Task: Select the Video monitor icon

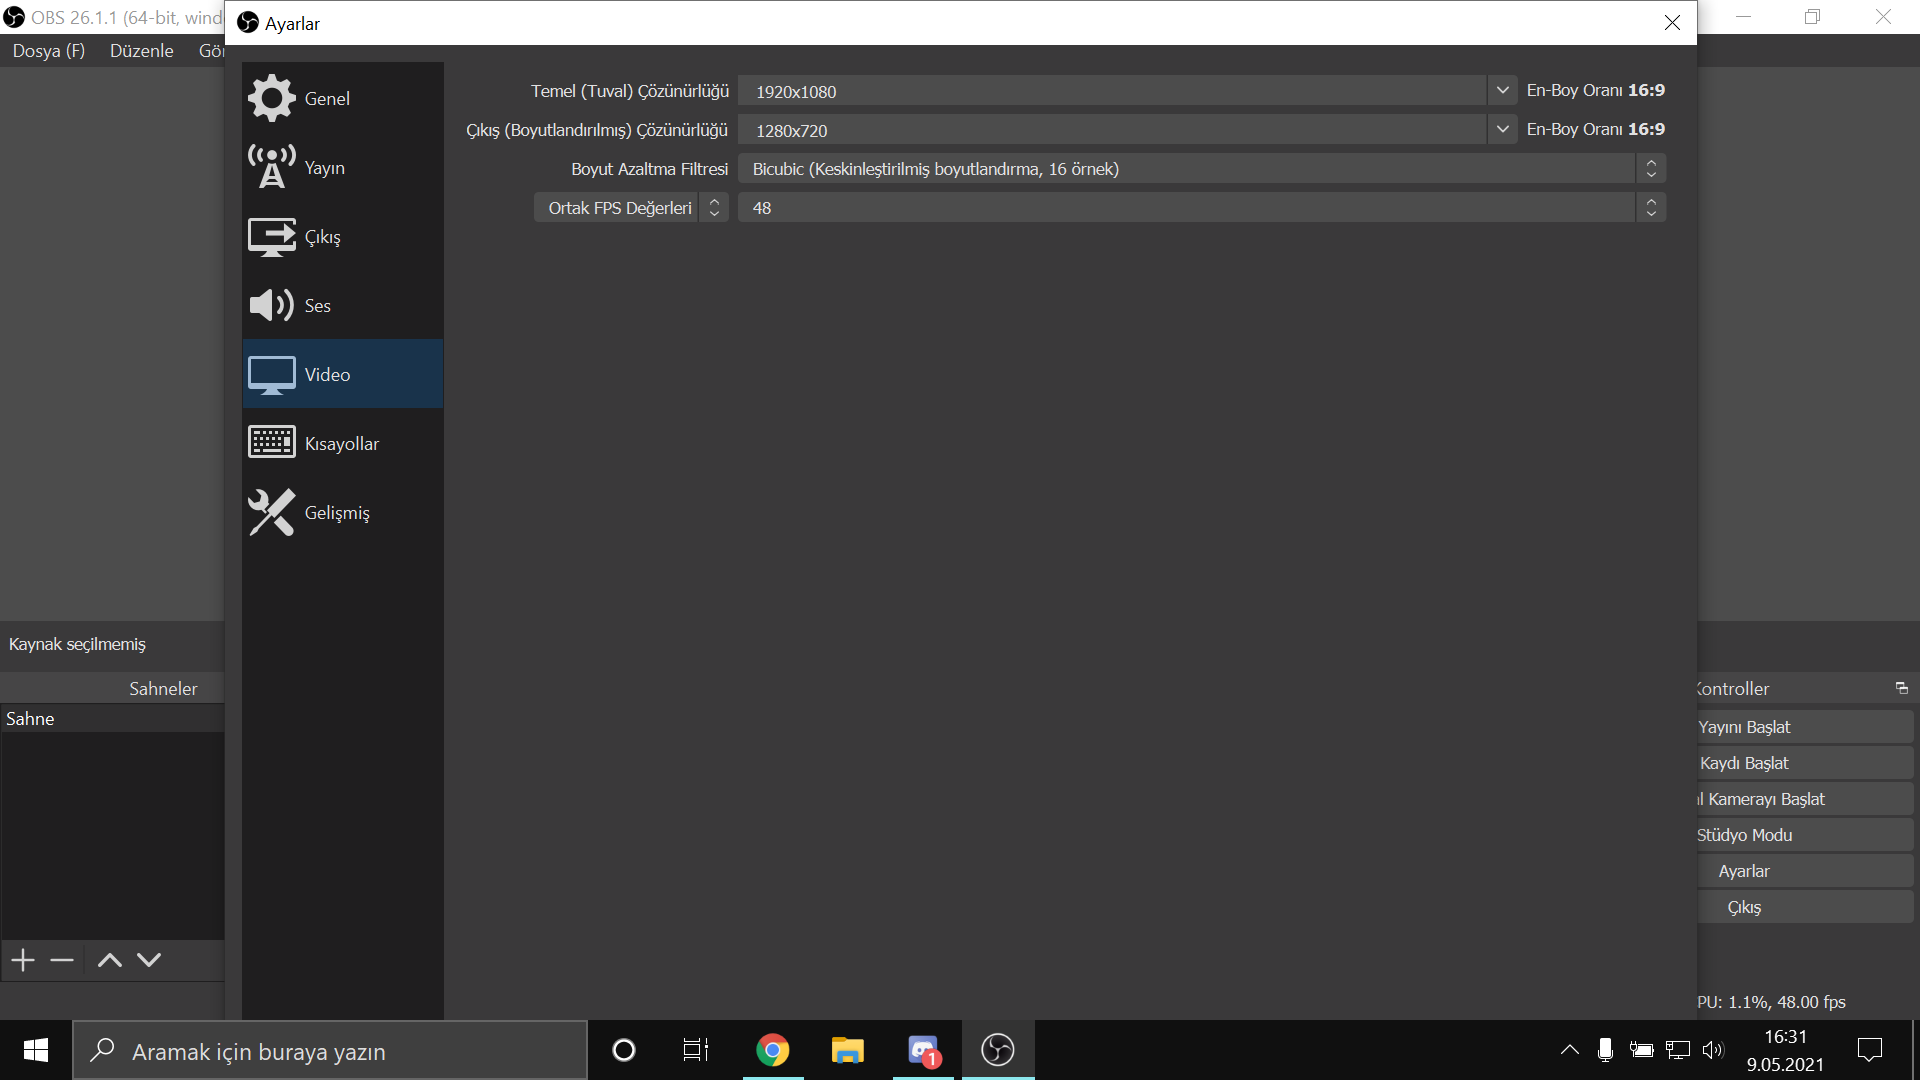Action: pyautogui.click(x=271, y=374)
